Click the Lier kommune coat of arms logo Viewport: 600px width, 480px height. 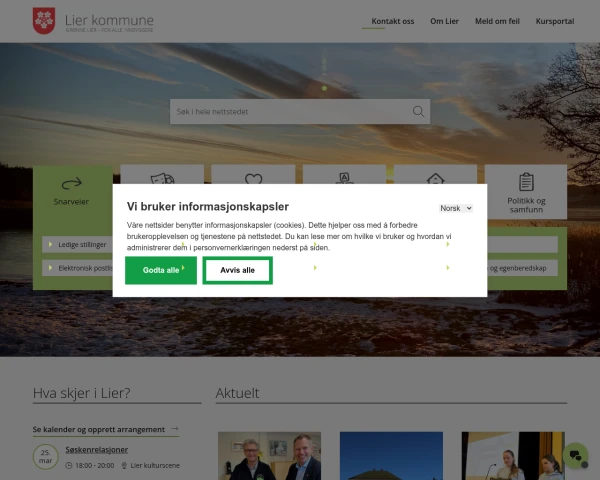click(44, 21)
